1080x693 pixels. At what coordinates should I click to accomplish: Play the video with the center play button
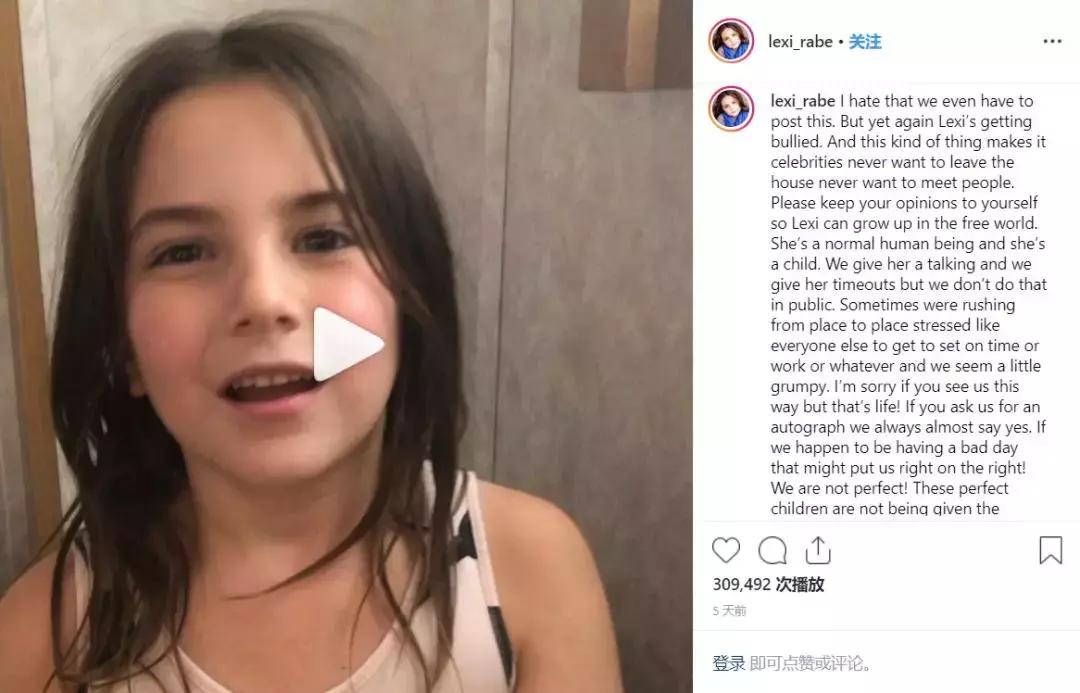point(348,344)
